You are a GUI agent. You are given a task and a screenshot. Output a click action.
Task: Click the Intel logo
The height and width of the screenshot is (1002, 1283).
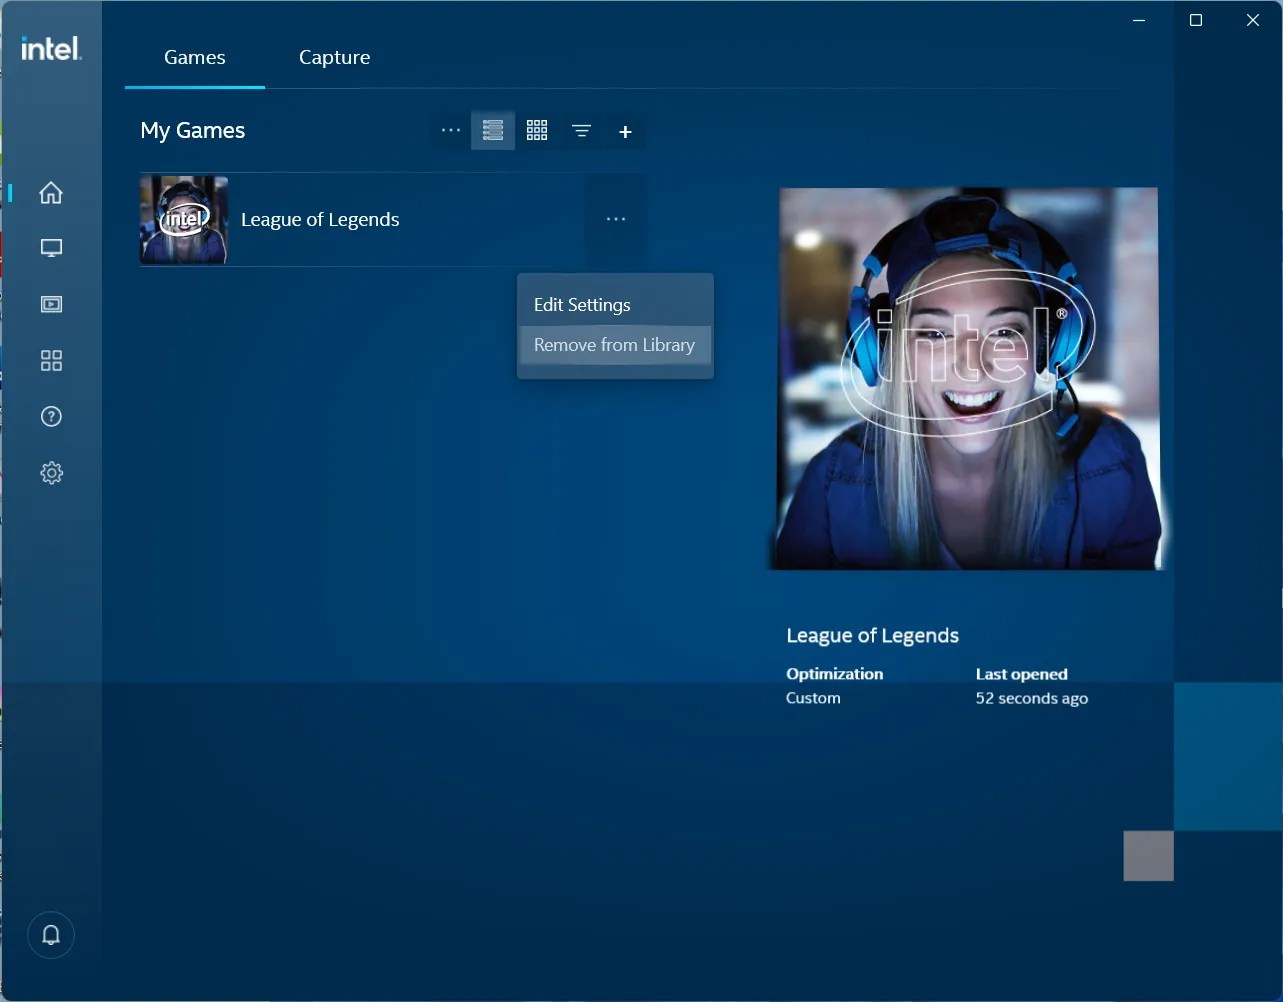point(51,48)
